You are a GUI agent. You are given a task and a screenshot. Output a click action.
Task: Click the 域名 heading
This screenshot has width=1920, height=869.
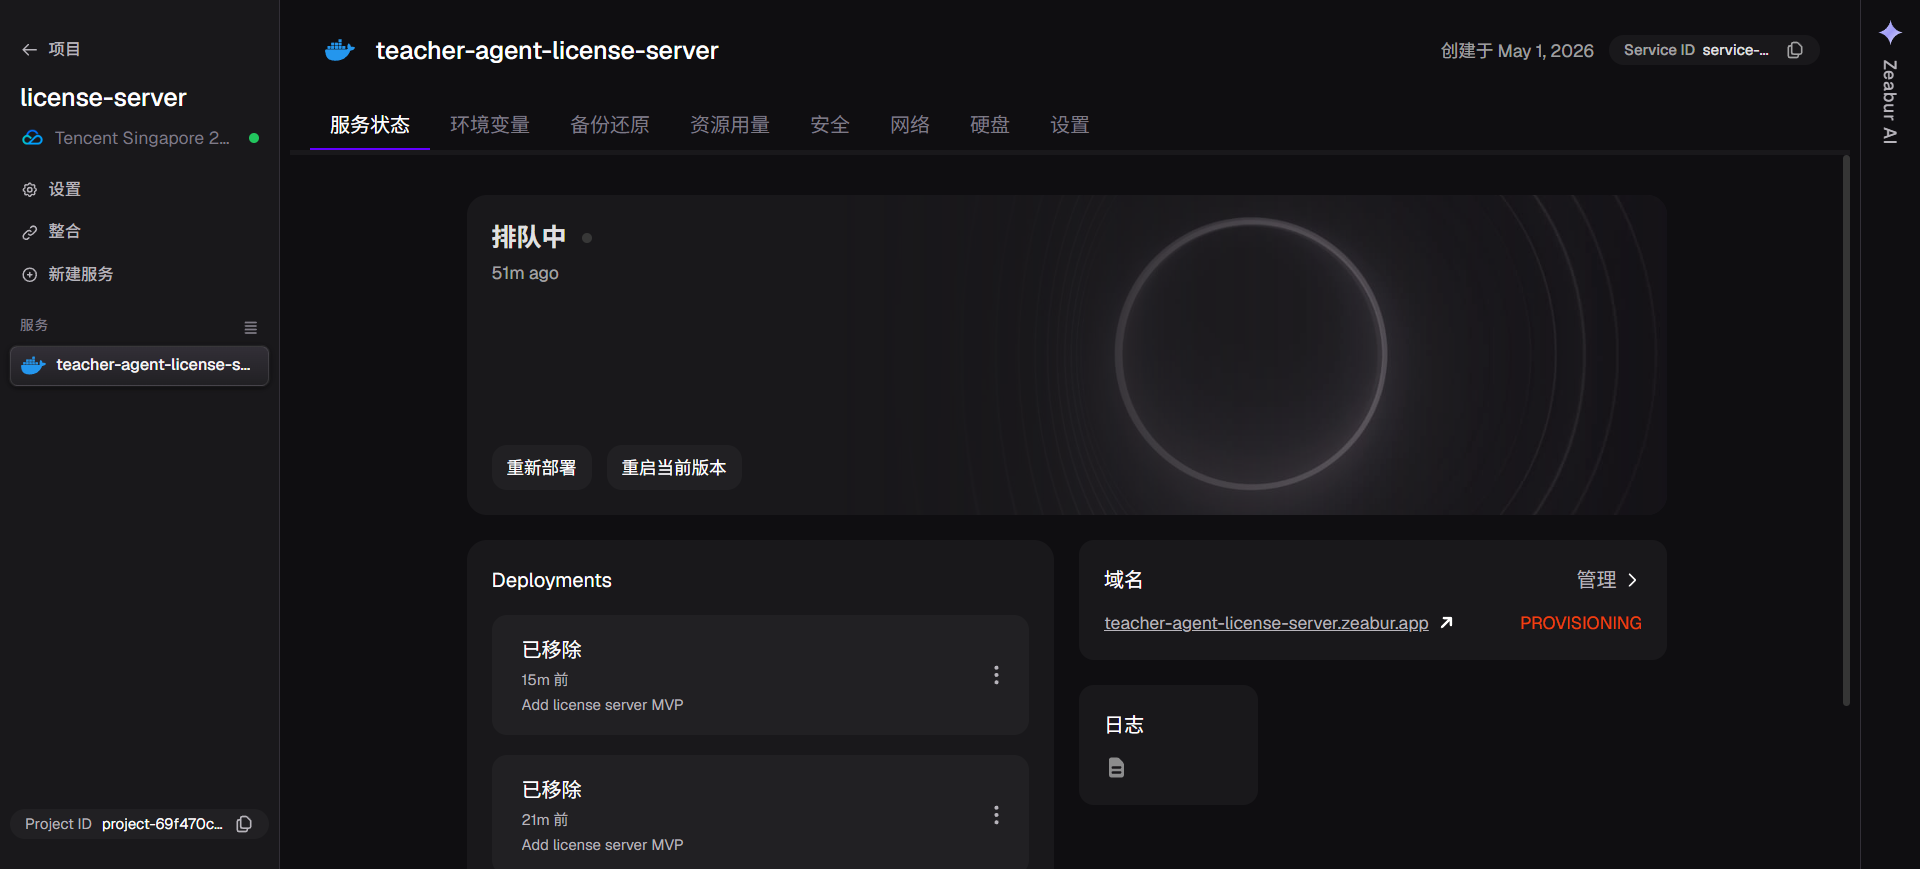[x=1123, y=580]
